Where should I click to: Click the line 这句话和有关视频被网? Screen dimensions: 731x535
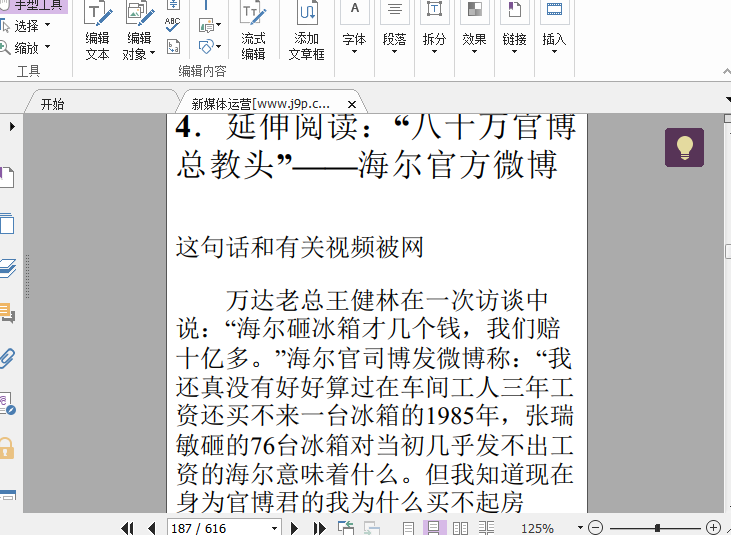pyautogui.click(x=299, y=247)
